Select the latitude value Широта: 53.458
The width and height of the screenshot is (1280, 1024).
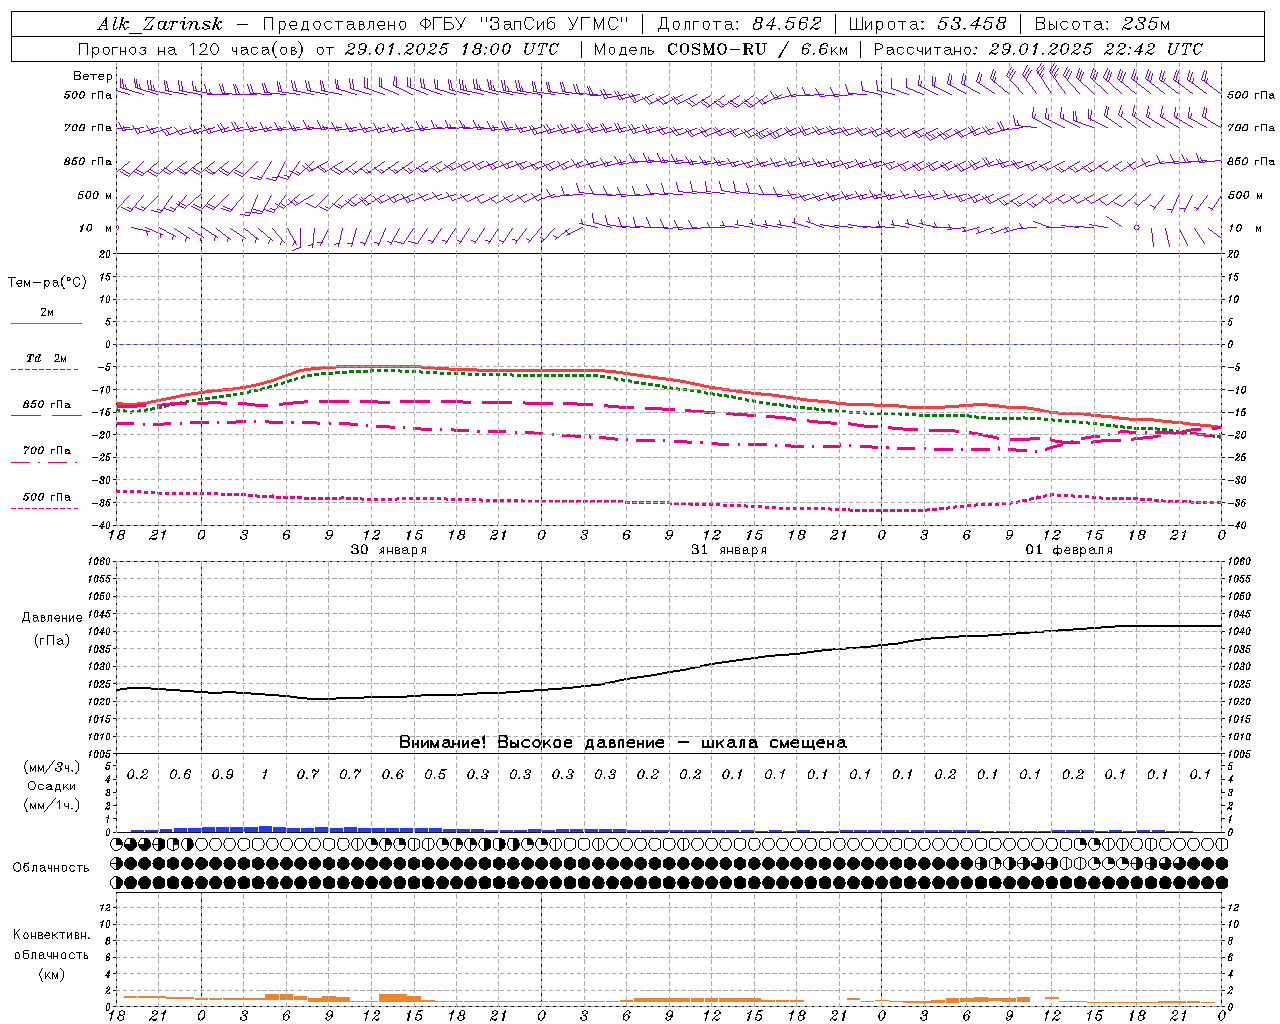[x=927, y=24]
